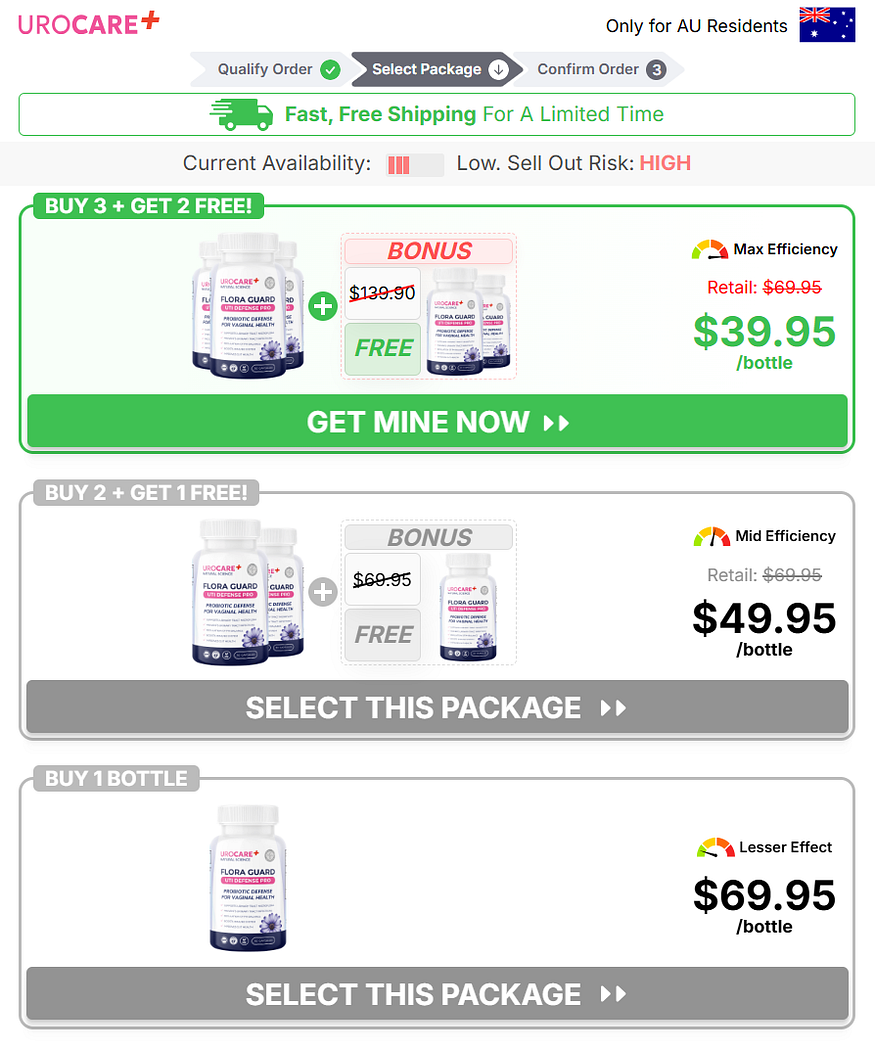875x1042 pixels.
Task: Select the Buy 2 Get 1 Free package button
Action: 437,707
